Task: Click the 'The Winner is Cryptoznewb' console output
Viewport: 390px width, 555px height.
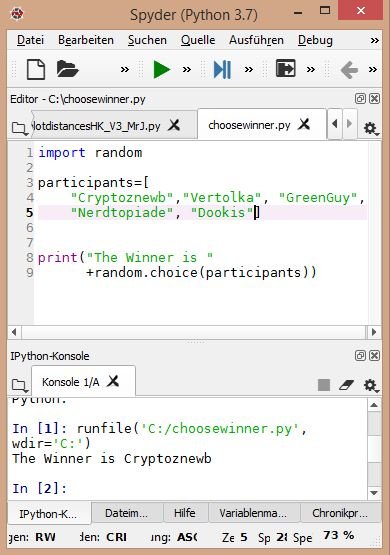Action: (112, 458)
